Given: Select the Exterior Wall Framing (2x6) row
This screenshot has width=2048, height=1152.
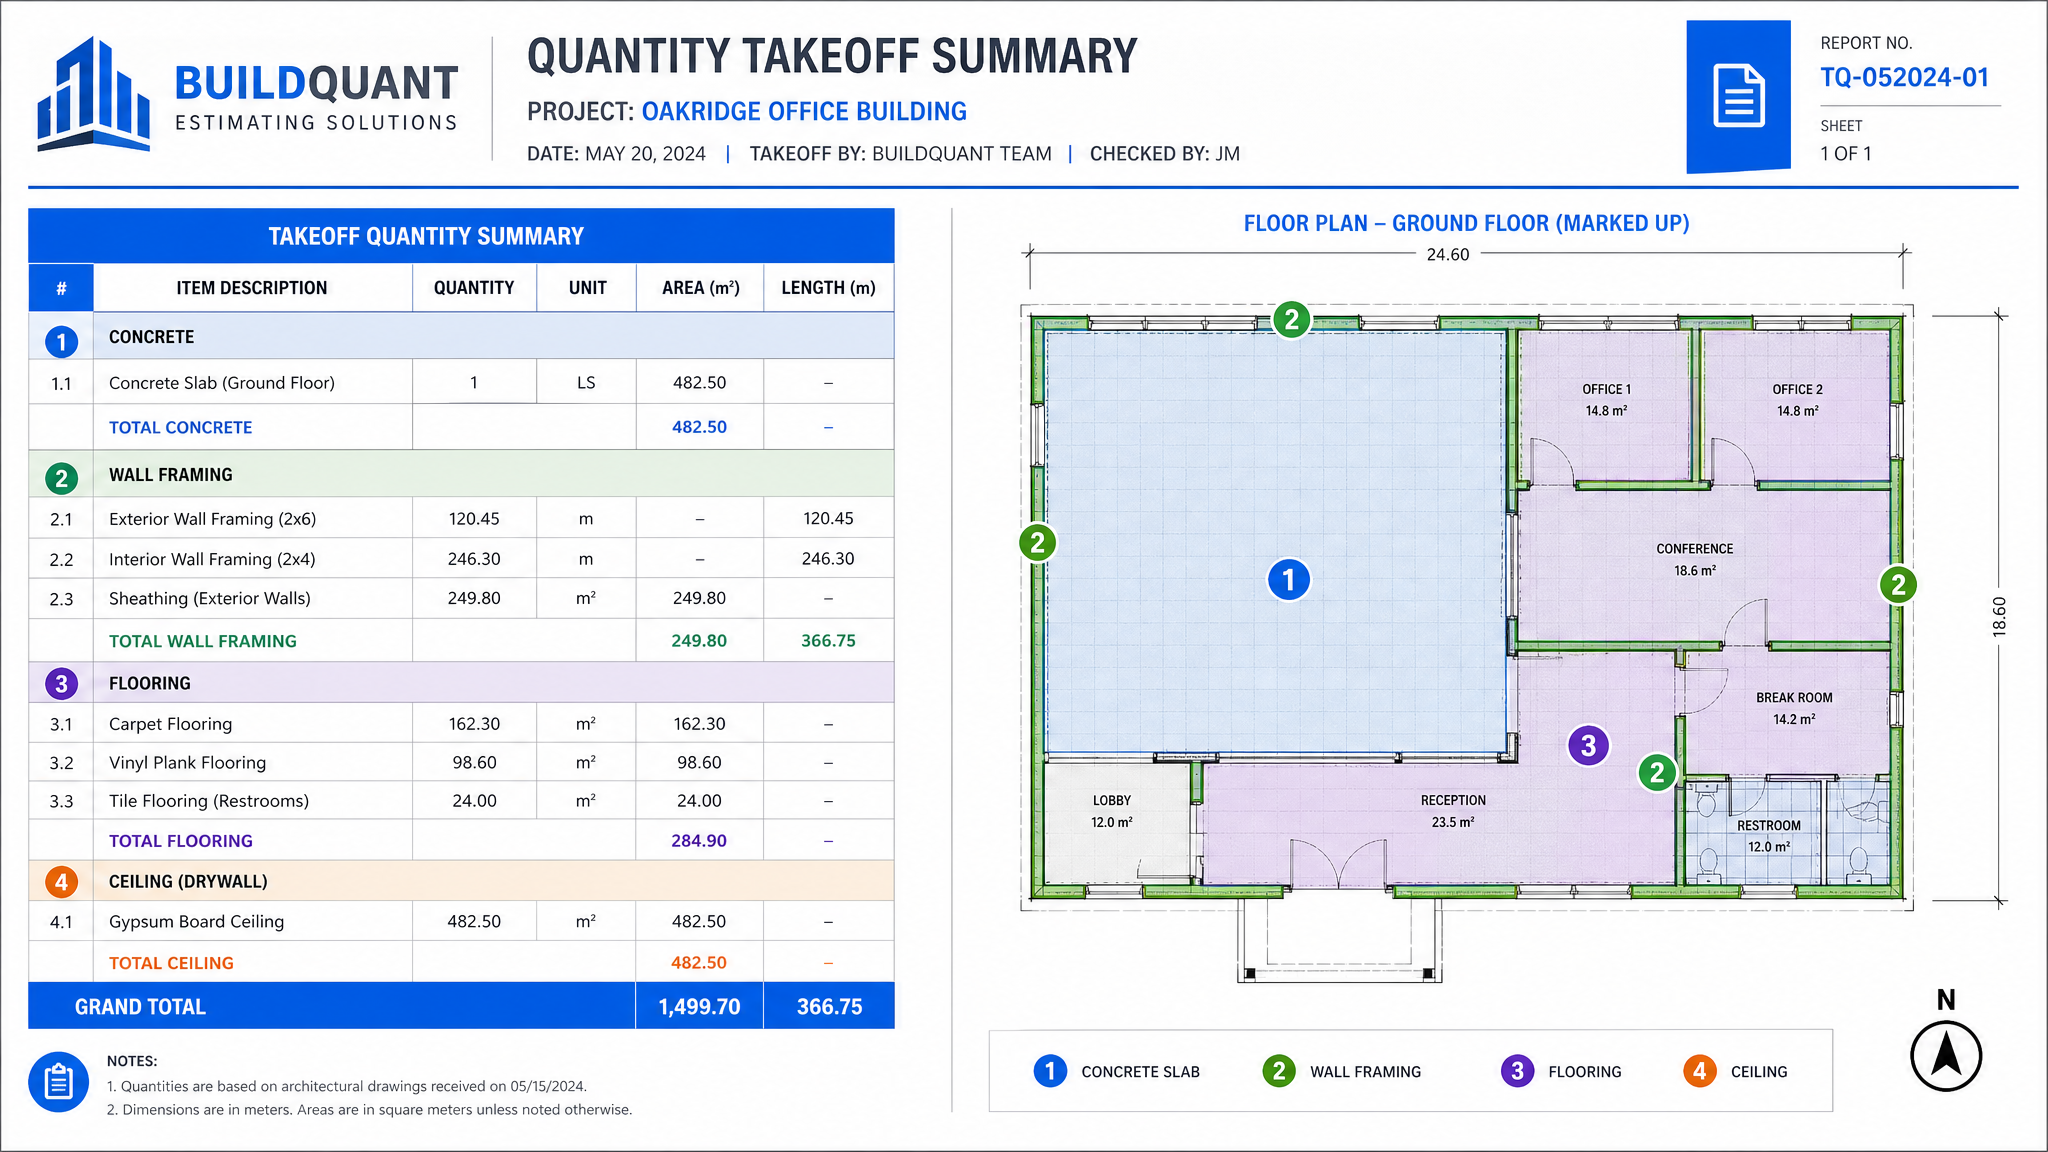Looking at the screenshot, I should point(461,518).
